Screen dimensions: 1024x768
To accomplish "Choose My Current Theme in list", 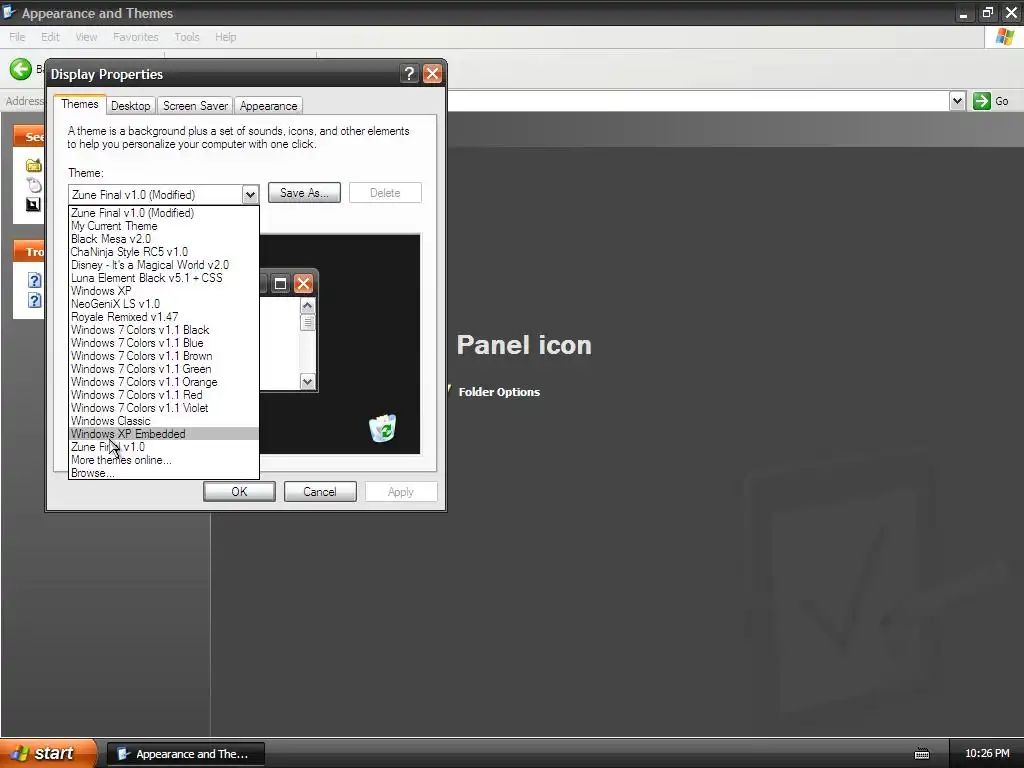I will (x=164, y=226).
